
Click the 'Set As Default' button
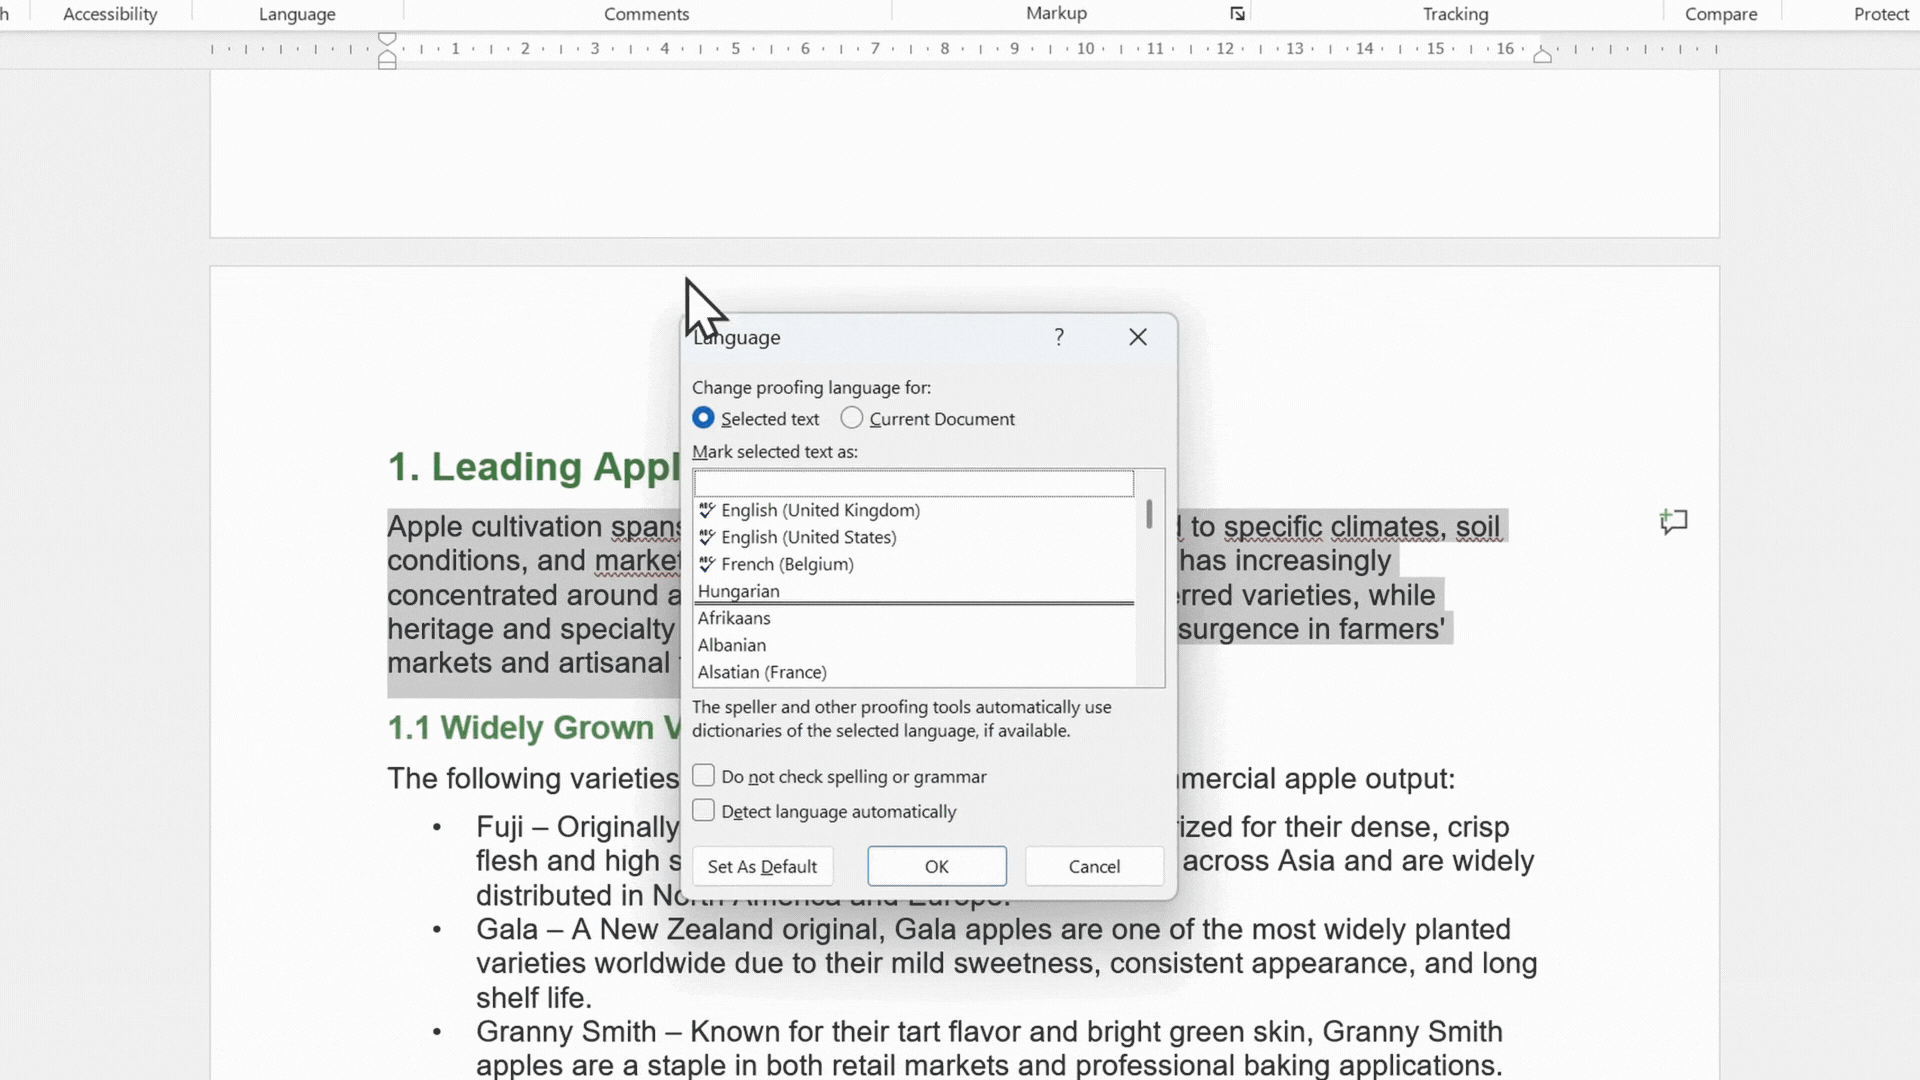pyautogui.click(x=762, y=866)
